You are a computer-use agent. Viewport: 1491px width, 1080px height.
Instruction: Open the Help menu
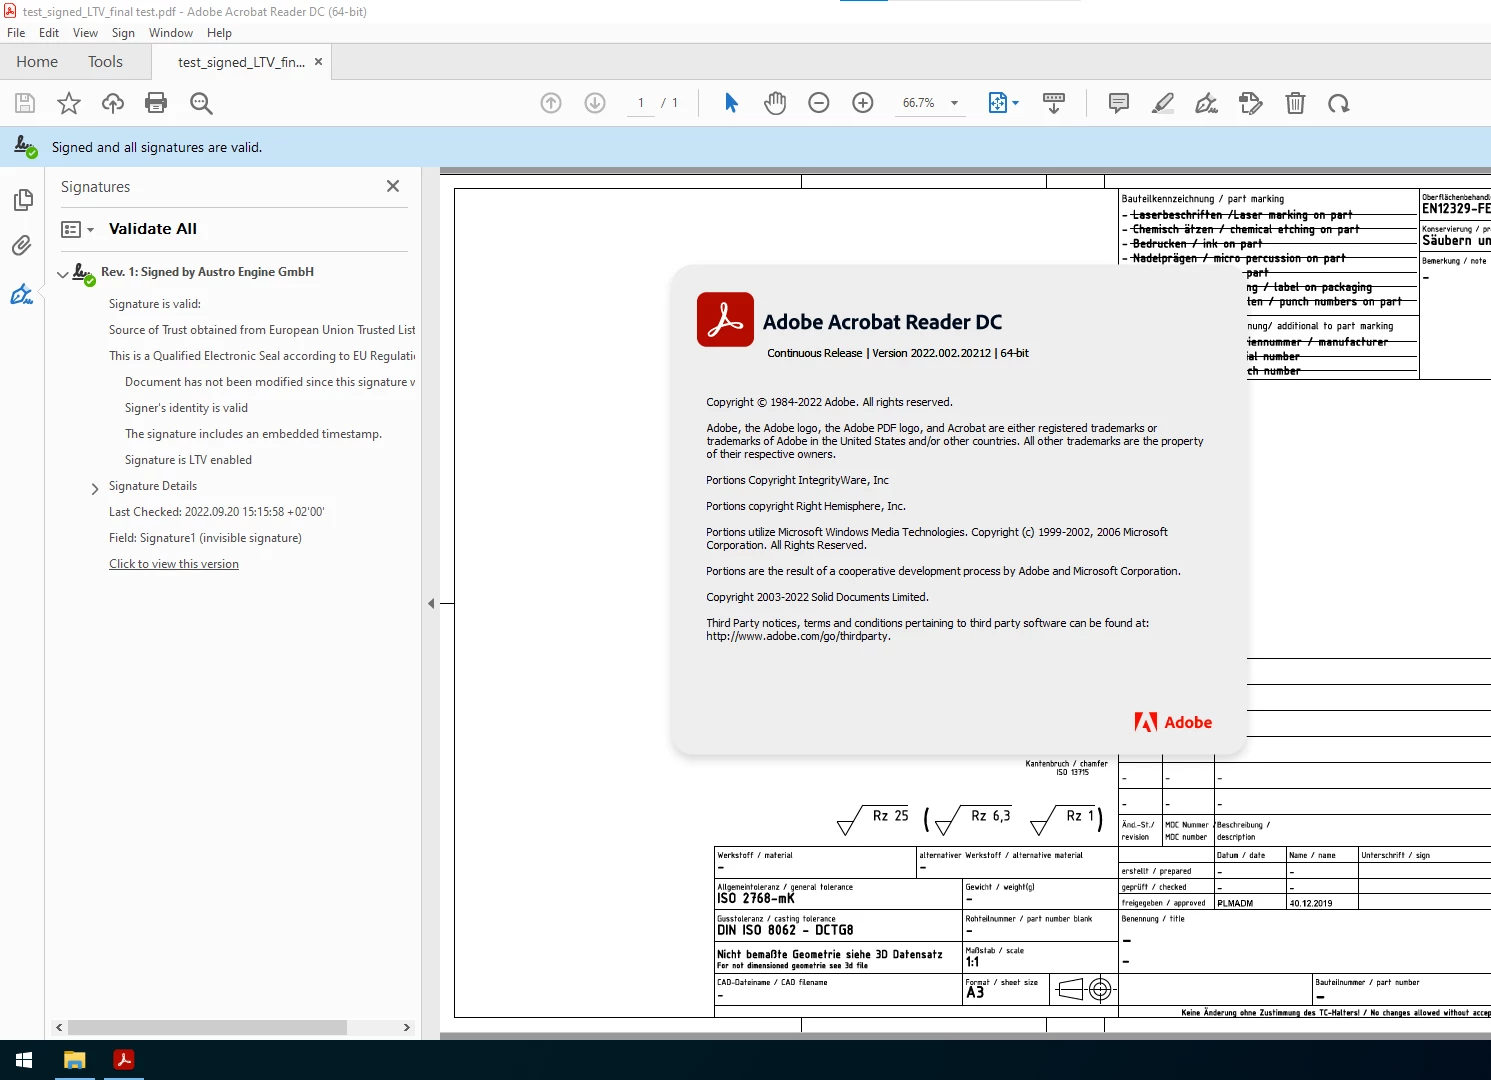(x=219, y=33)
